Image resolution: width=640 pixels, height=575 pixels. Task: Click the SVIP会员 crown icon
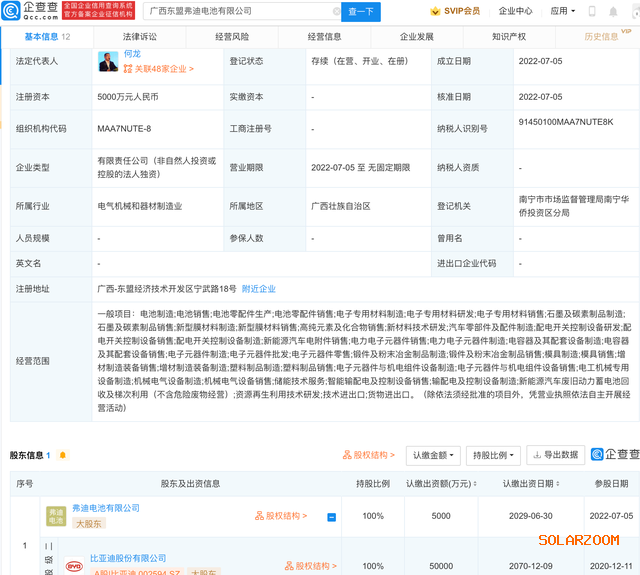[x=435, y=11]
